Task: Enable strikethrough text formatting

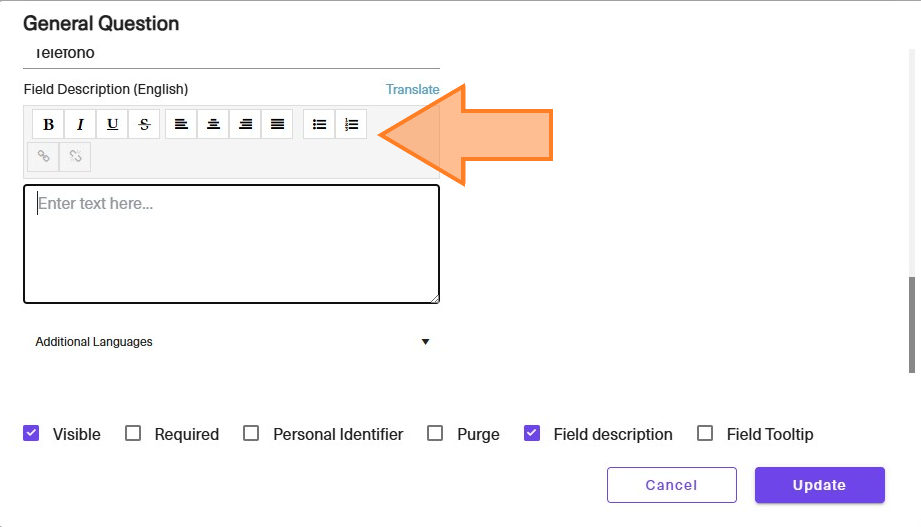Action: [x=144, y=124]
